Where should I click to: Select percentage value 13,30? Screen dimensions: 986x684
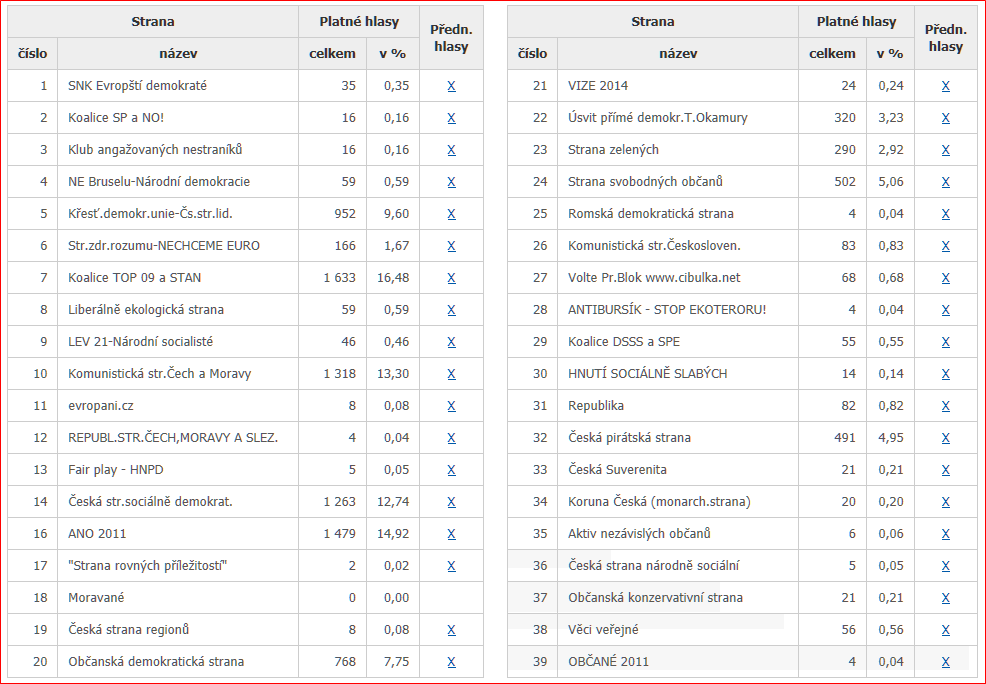tap(393, 374)
